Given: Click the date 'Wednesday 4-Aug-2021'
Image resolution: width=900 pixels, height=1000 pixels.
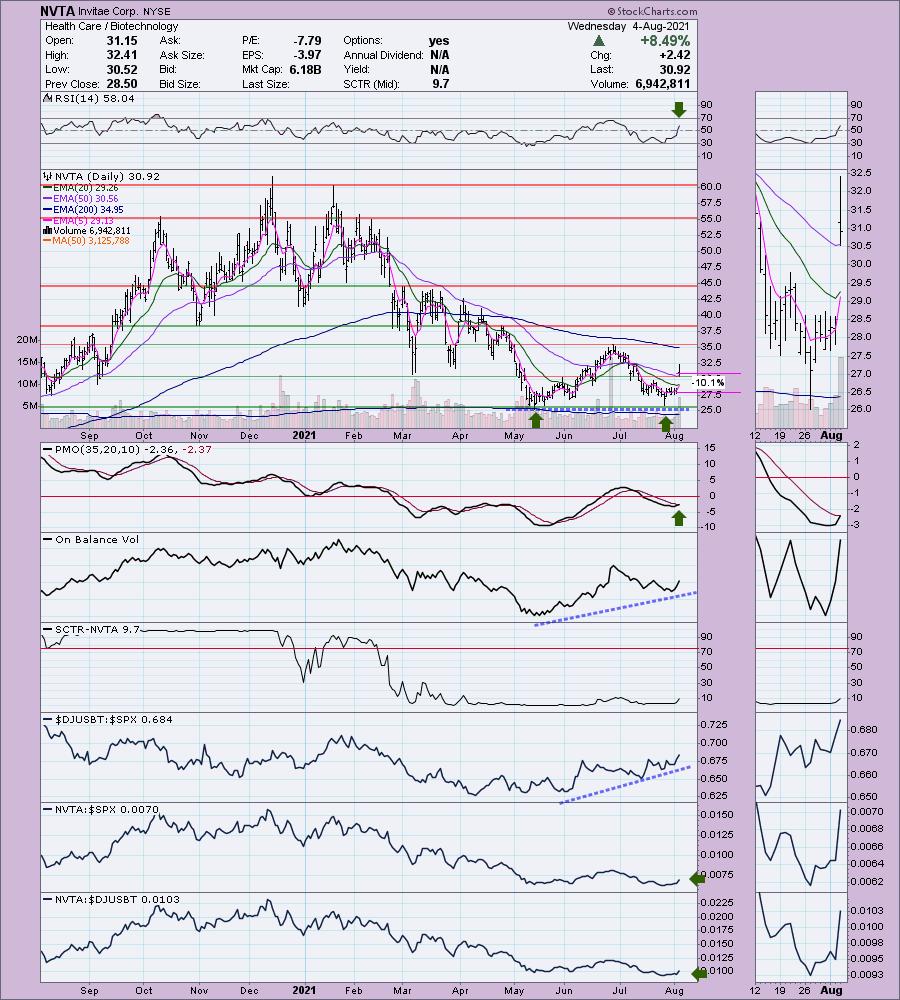Looking at the screenshot, I should (x=628, y=26).
